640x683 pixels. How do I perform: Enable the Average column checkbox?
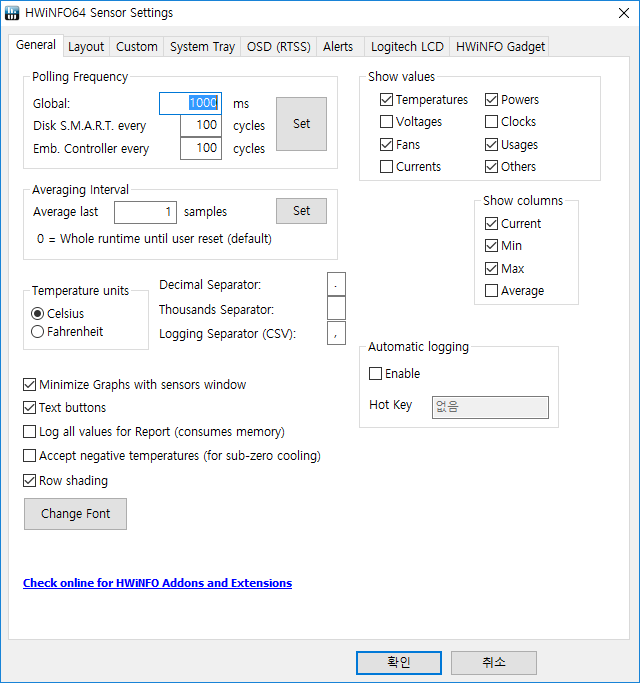coord(492,291)
